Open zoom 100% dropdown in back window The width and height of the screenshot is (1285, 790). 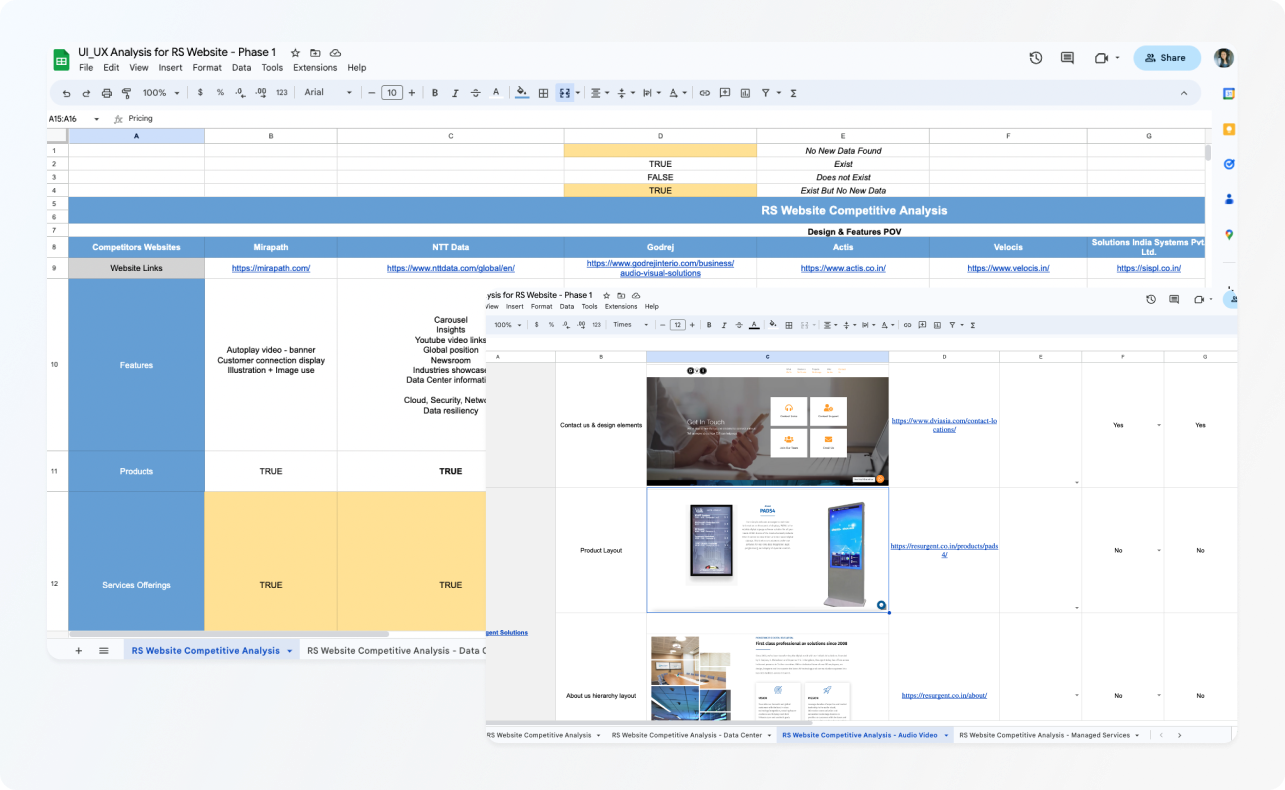[x=161, y=93]
